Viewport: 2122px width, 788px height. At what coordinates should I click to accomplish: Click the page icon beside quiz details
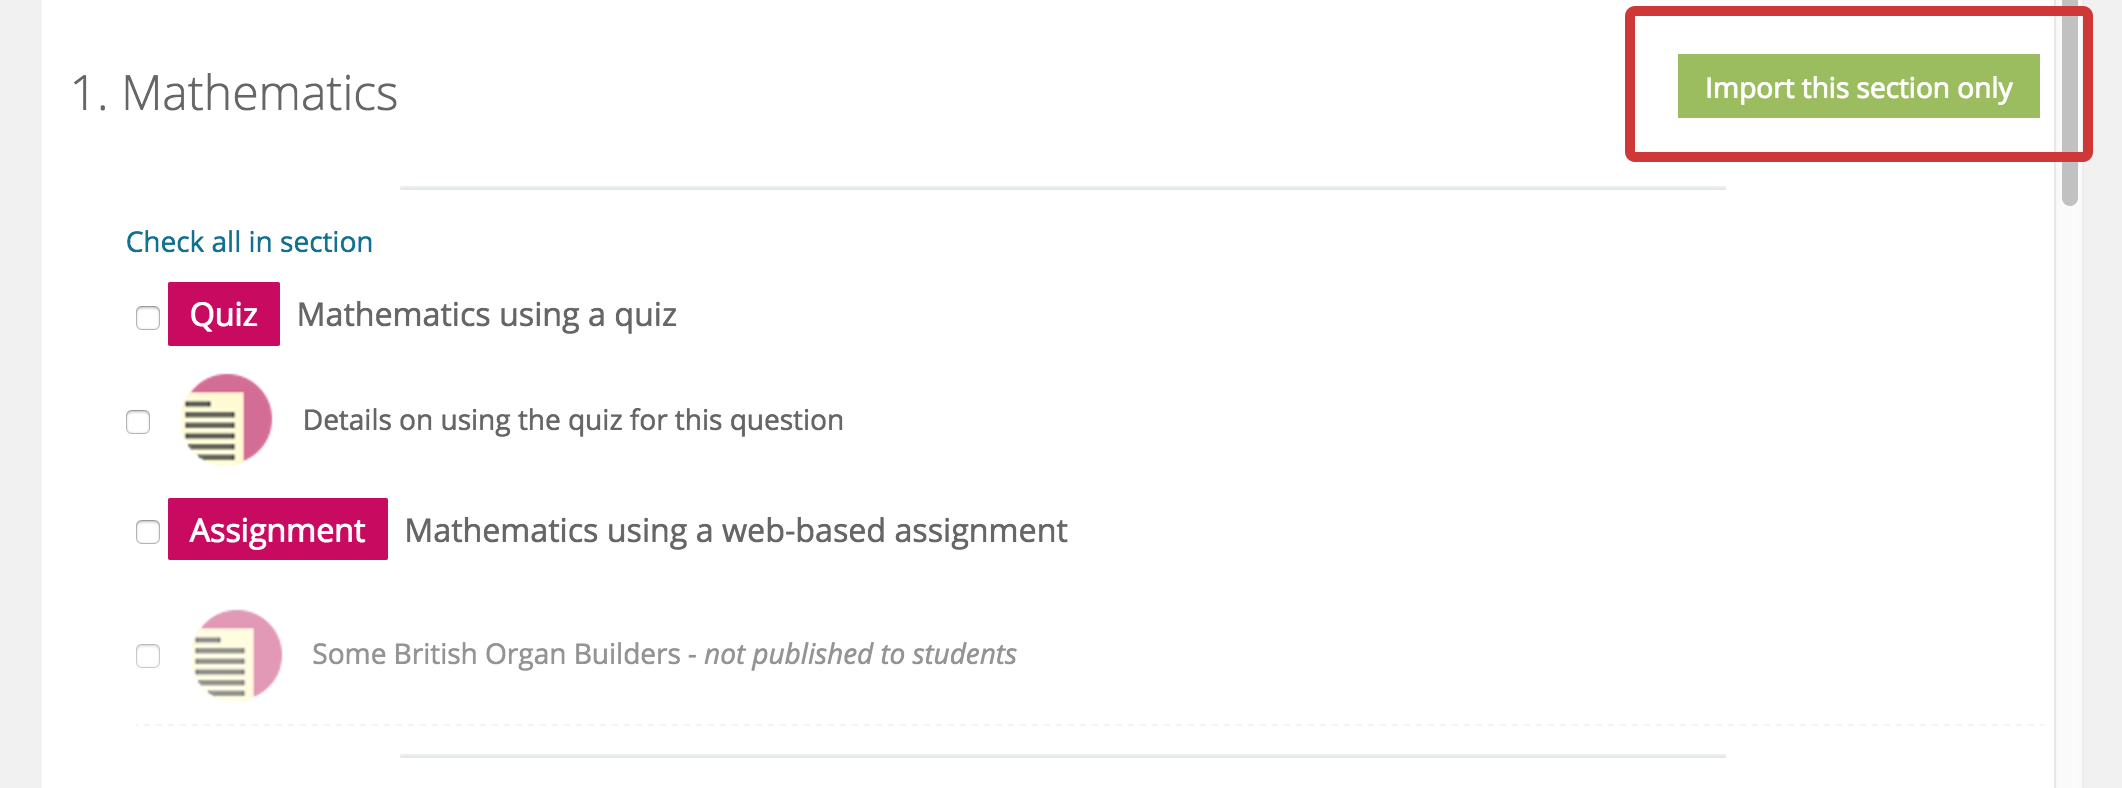pyautogui.click(x=227, y=419)
